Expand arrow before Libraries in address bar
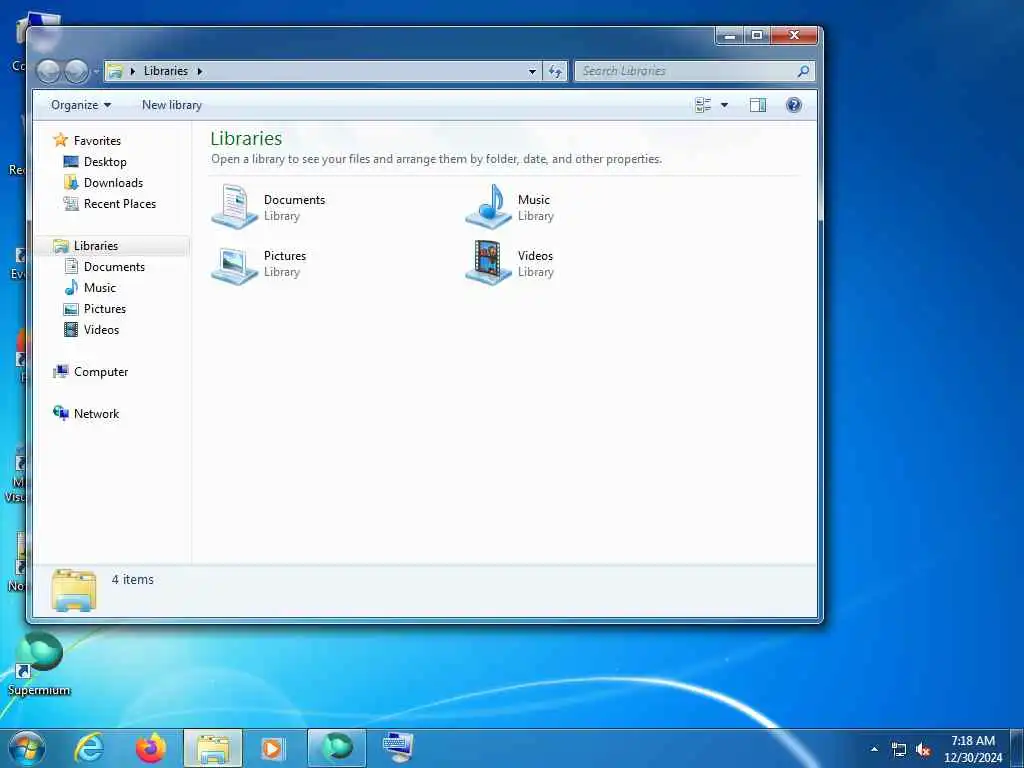The width and height of the screenshot is (1024, 768). (x=133, y=71)
